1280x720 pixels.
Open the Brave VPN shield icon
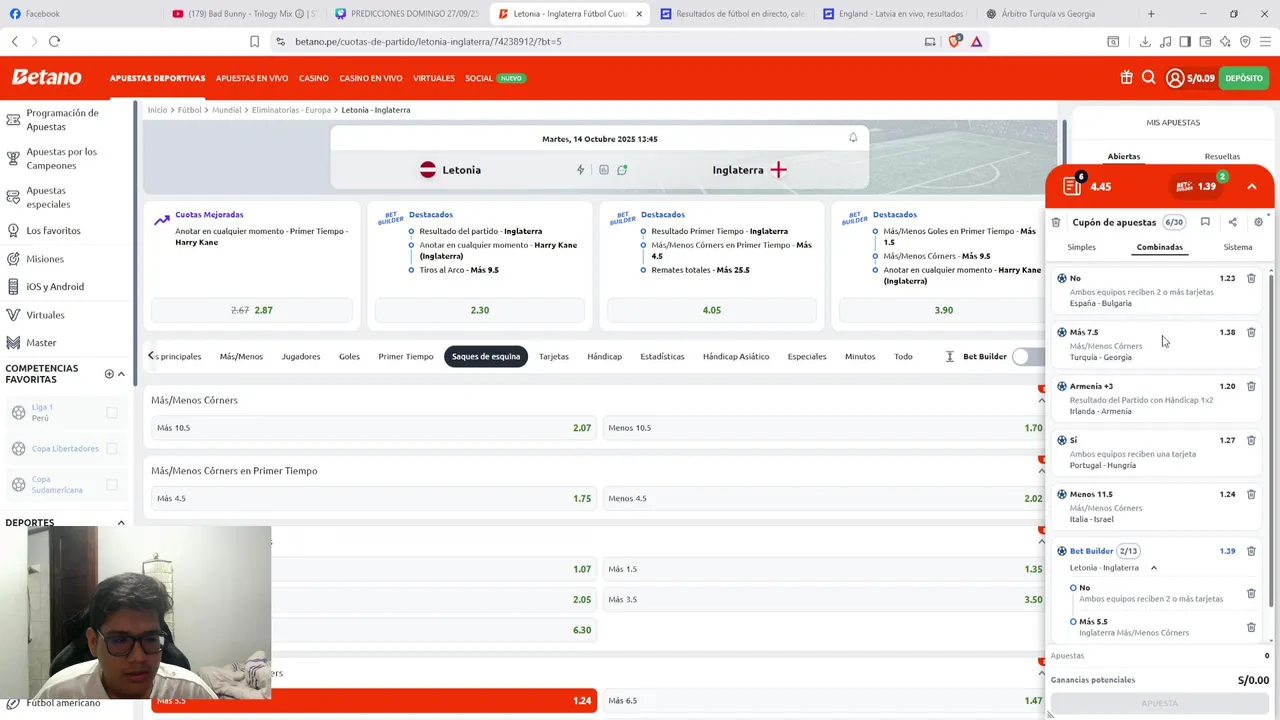(x=1245, y=41)
